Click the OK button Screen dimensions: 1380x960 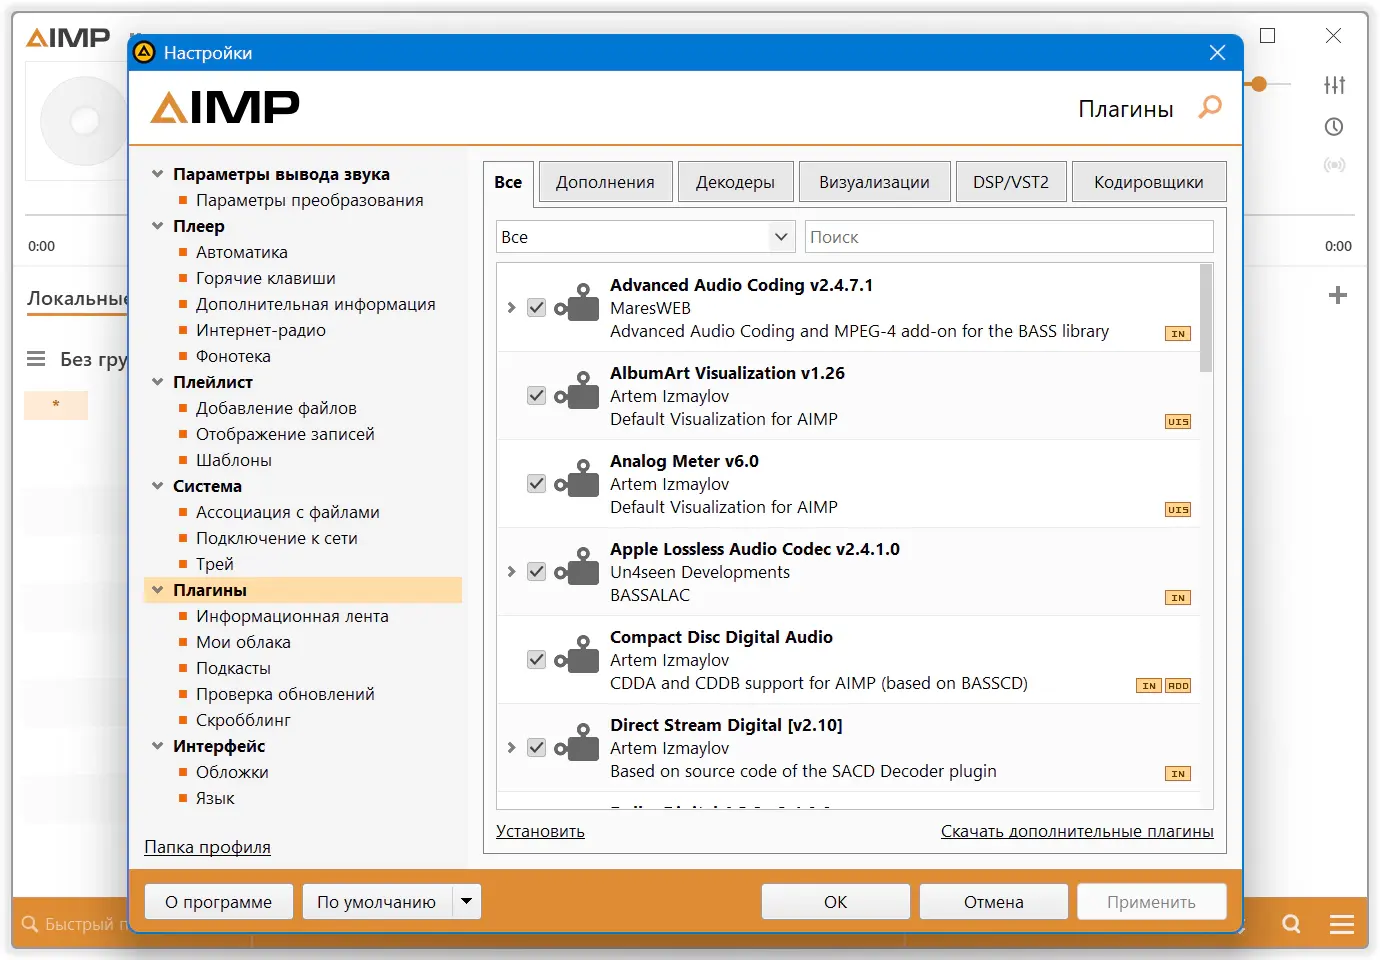[x=836, y=901]
